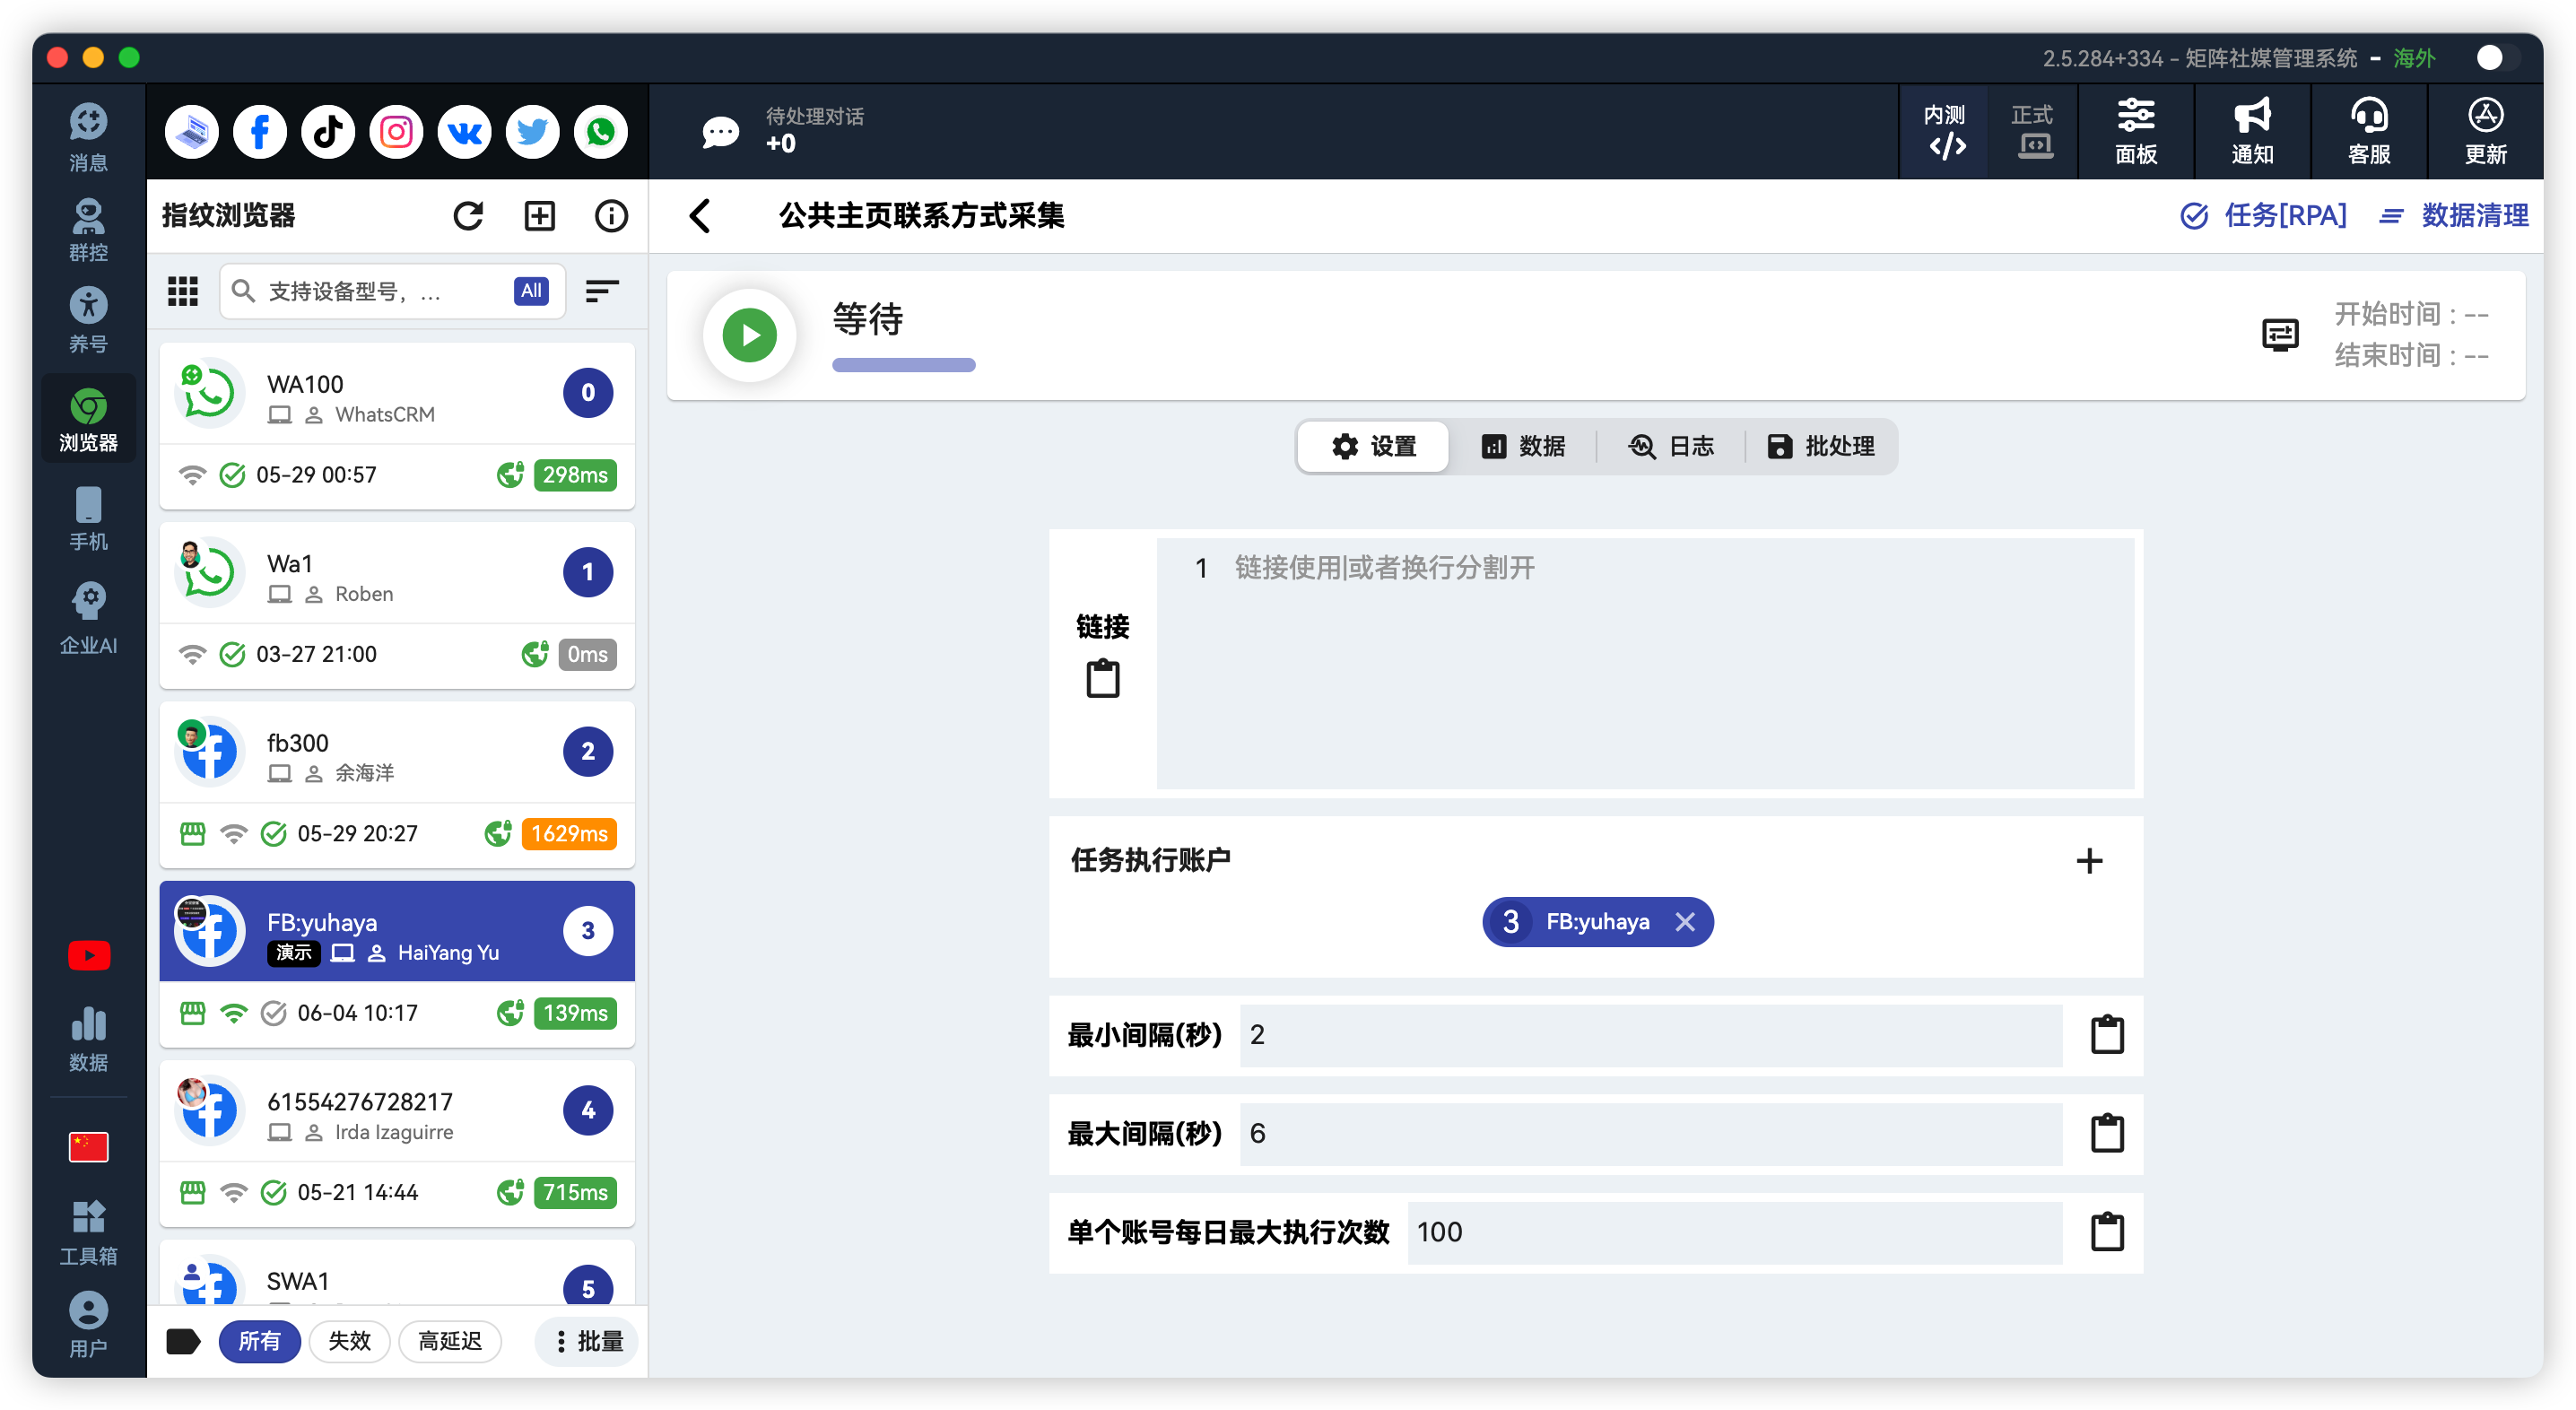Viewport: 2576px width, 1410px height.
Task: Edit the 最小间隔(秒) value field
Action: (1650, 1035)
